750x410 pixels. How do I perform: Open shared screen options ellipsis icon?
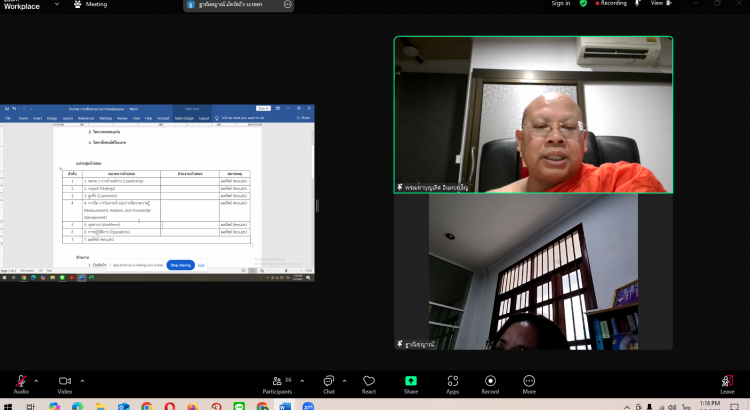pos(287,4)
